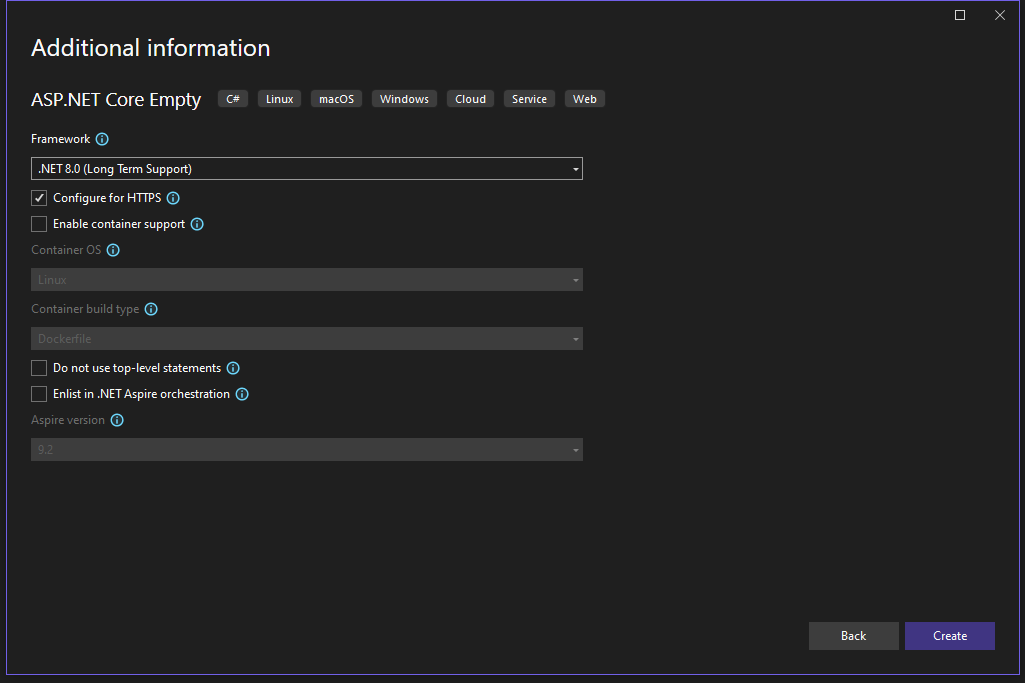Click the ASP.NET Core Empty title

pos(116,99)
